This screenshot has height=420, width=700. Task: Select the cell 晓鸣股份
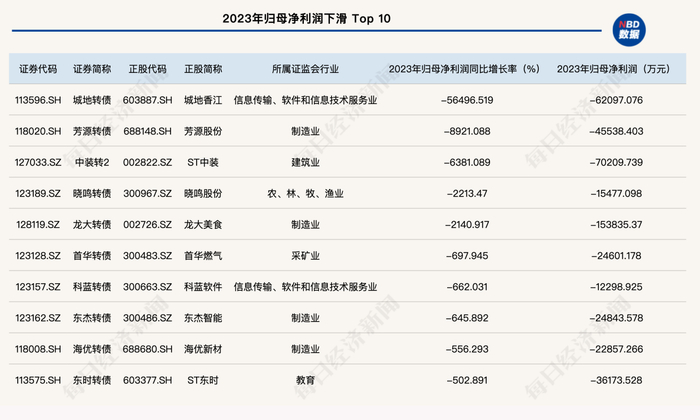pos(203,194)
